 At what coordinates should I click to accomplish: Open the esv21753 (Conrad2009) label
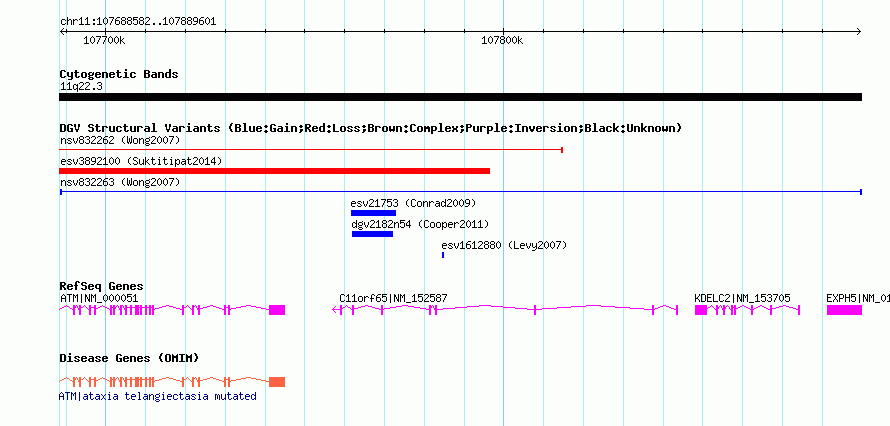(413, 203)
